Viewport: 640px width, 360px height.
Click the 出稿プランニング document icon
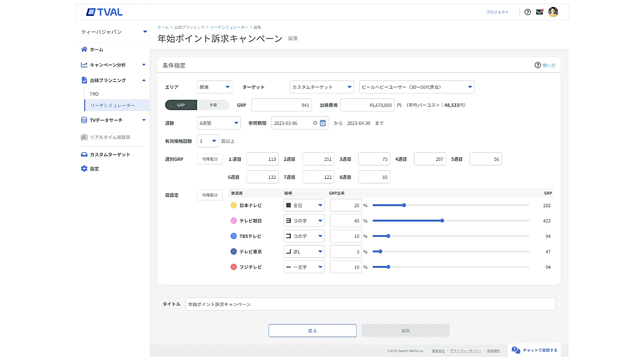[84, 80]
